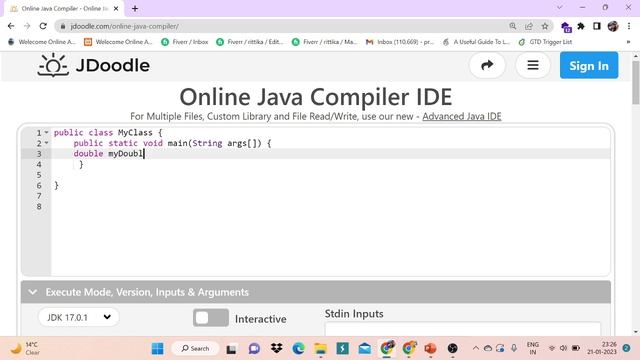The image size is (640, 360).
Task: Open the Windows Start menu
Action: (x=157, y=349)
